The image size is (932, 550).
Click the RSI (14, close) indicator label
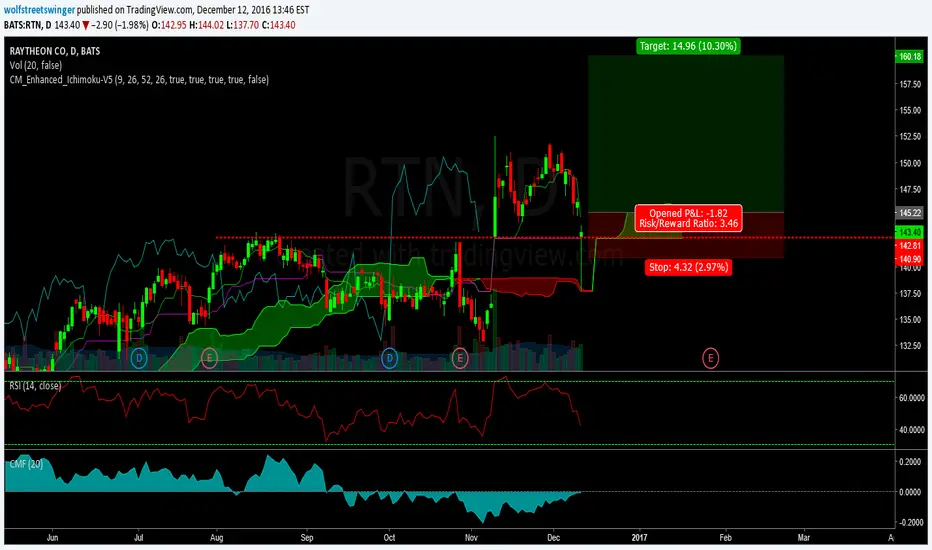pyautogui.click(x=35, y=386)
